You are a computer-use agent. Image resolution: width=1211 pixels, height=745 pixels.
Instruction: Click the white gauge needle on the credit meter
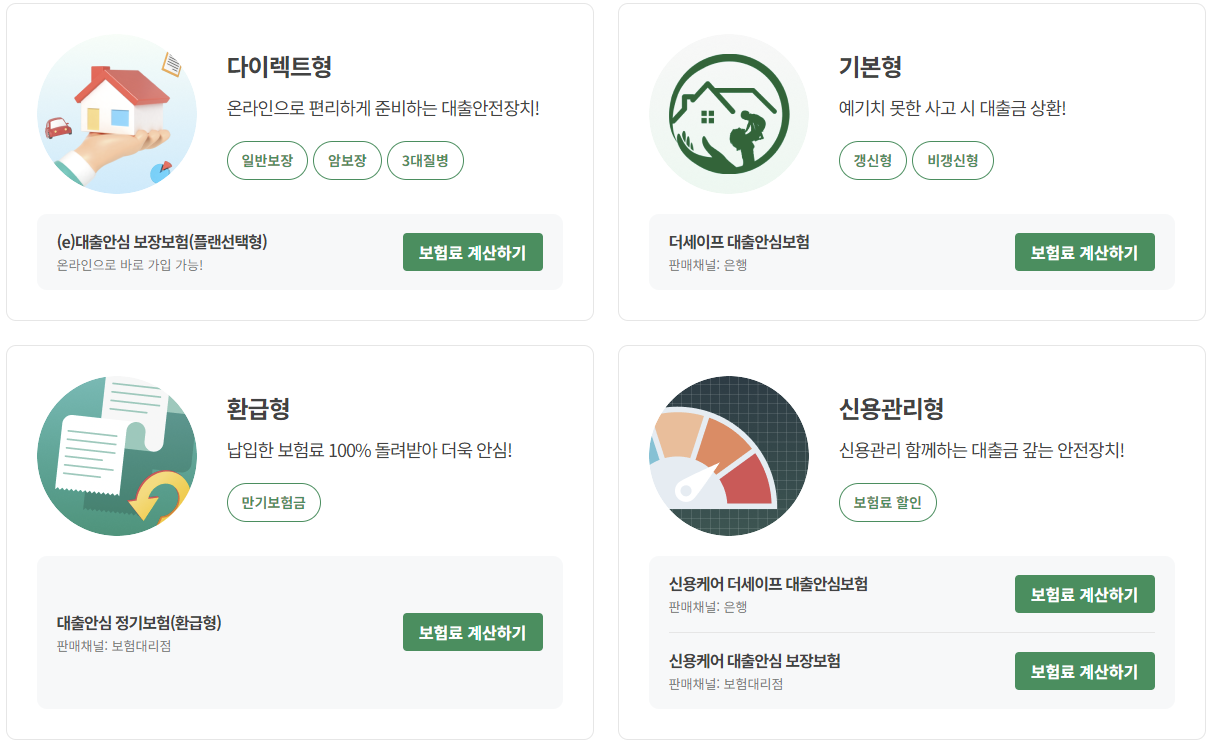696,481
